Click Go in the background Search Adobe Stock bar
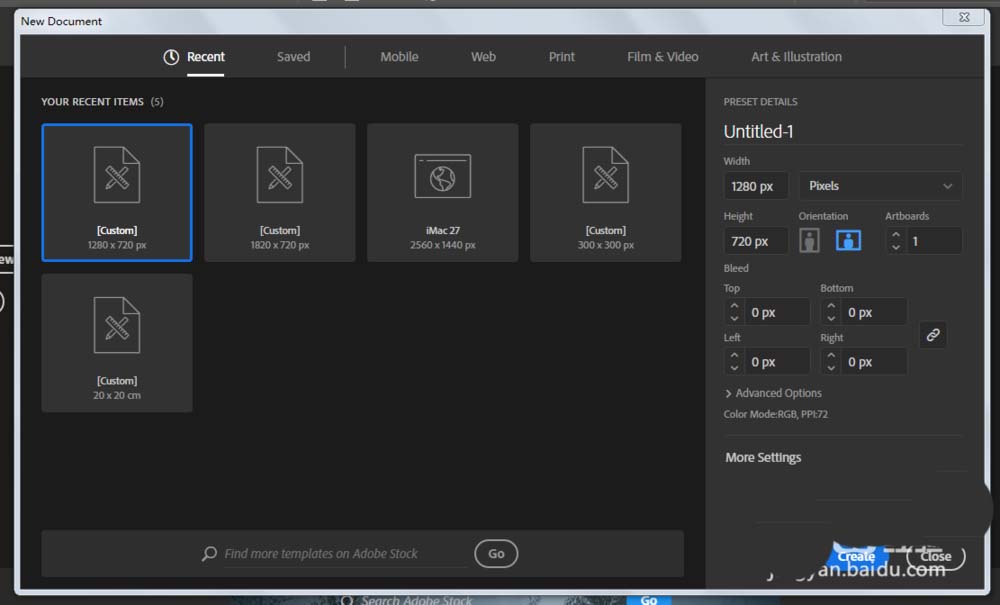Screen dimensions: 1000x605 649,600
